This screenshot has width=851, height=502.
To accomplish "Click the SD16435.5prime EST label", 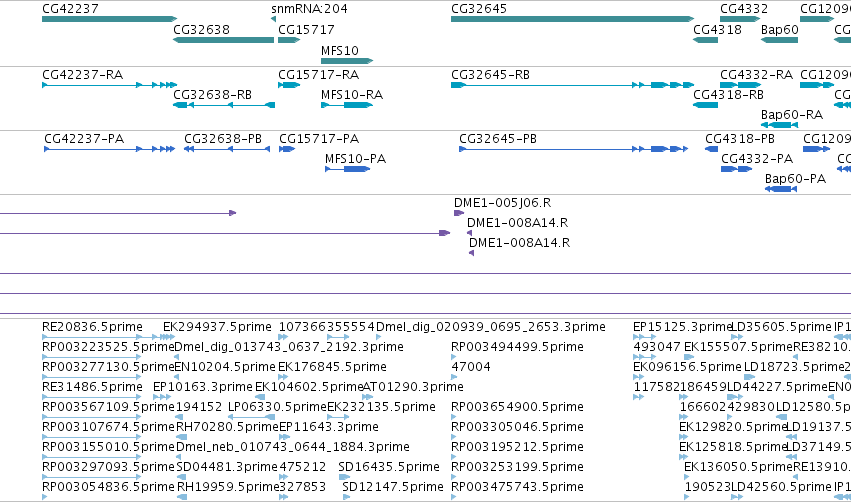I will [x=389, y=467].
